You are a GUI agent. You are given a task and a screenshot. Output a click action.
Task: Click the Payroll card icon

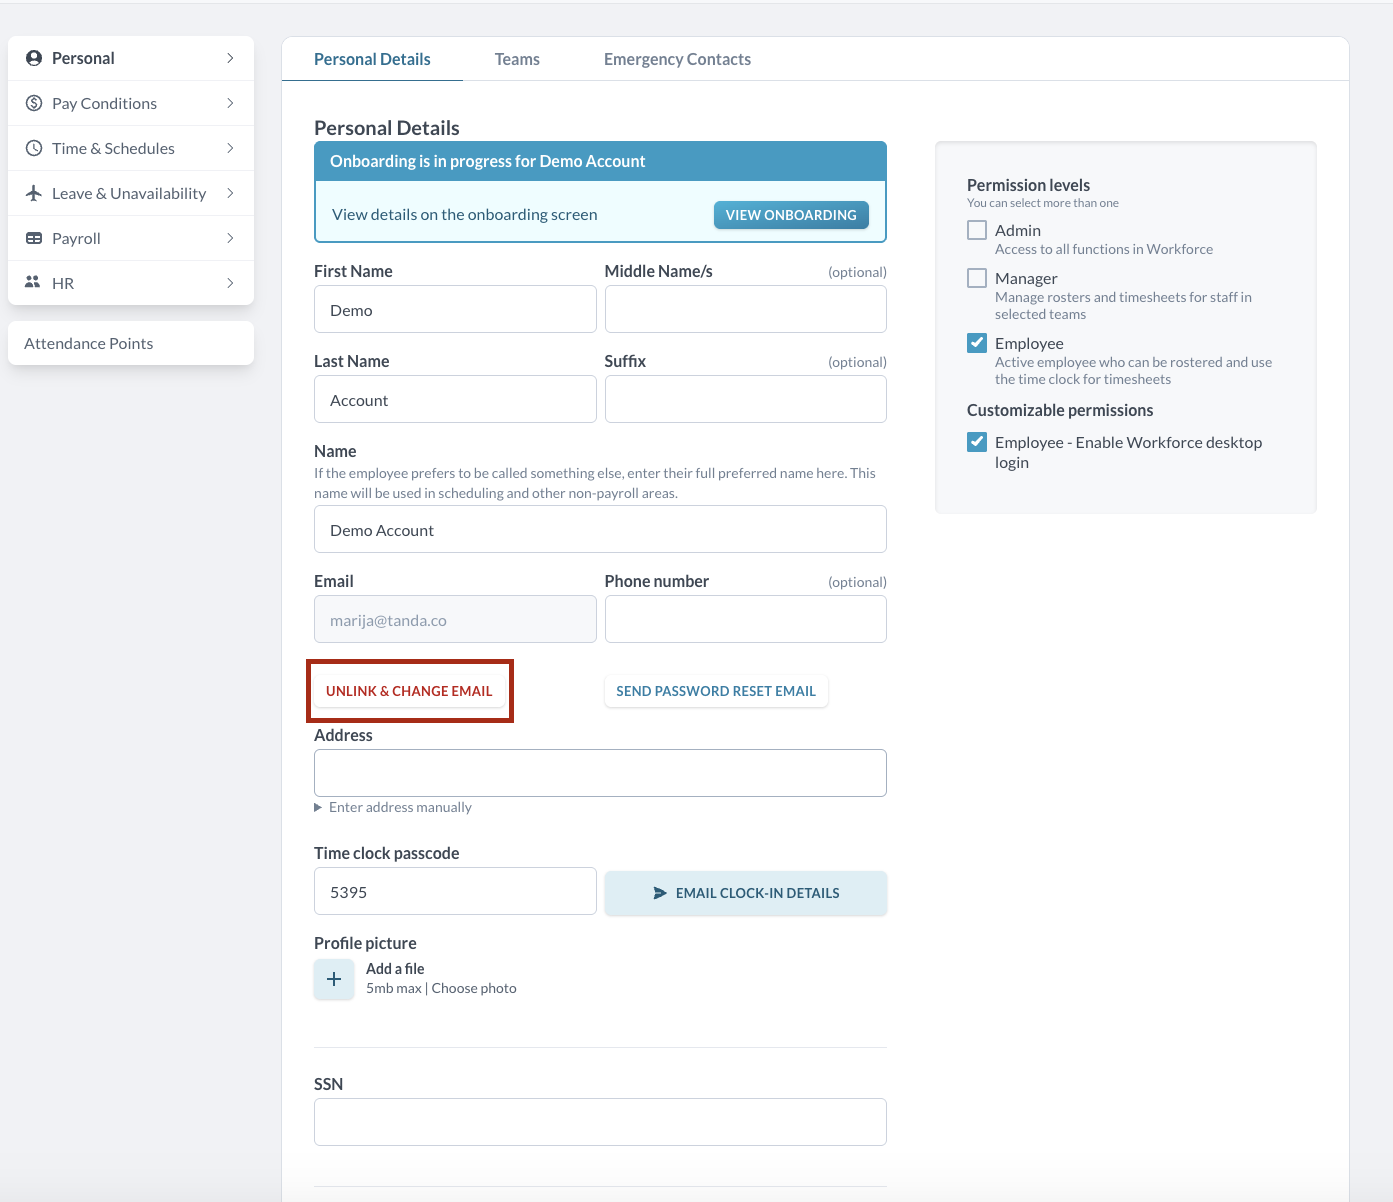pyautogui.click(x=34, y=238)
